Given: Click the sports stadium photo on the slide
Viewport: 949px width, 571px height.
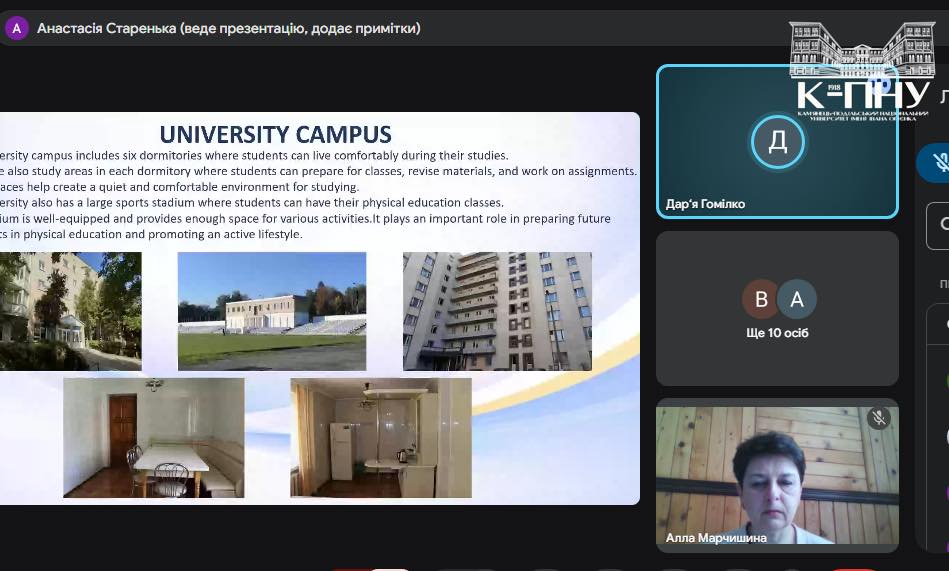Looking at the screenshot, I should pos(271,311).
